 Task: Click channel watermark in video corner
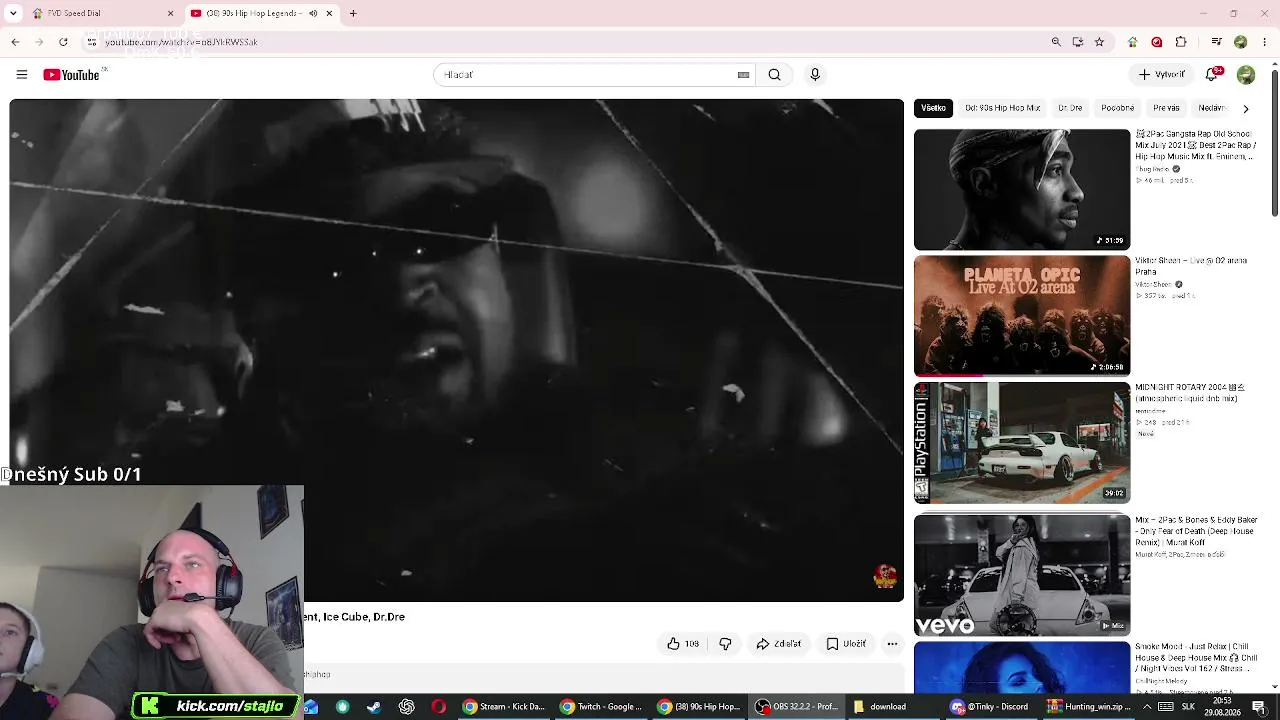tap(885, 576)
